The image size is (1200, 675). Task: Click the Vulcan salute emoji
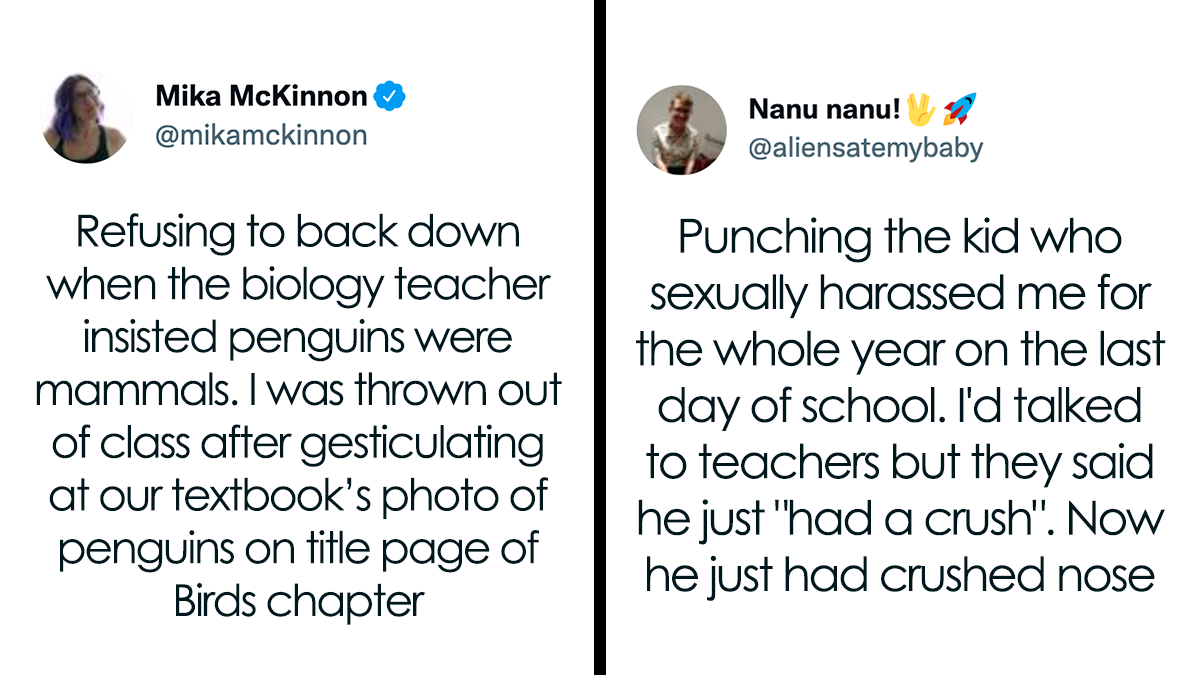tap(919, 109)
